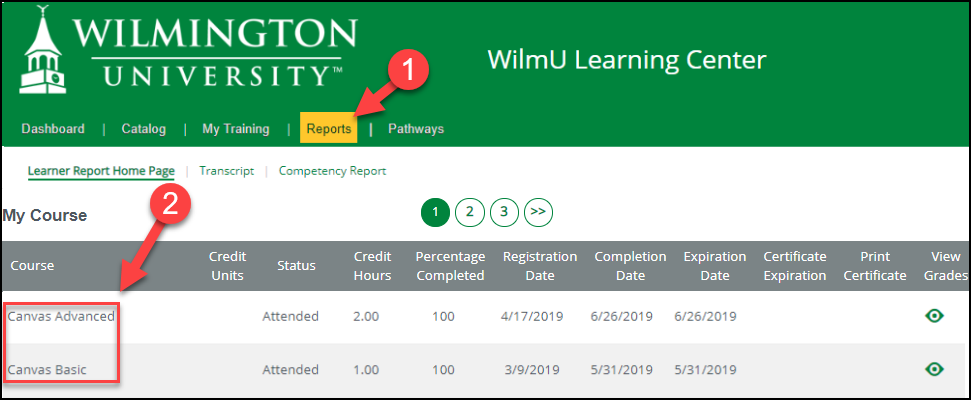Click the WilmU Learning Center title
Viewport: 971px width, 400px height.
(627, 60)
